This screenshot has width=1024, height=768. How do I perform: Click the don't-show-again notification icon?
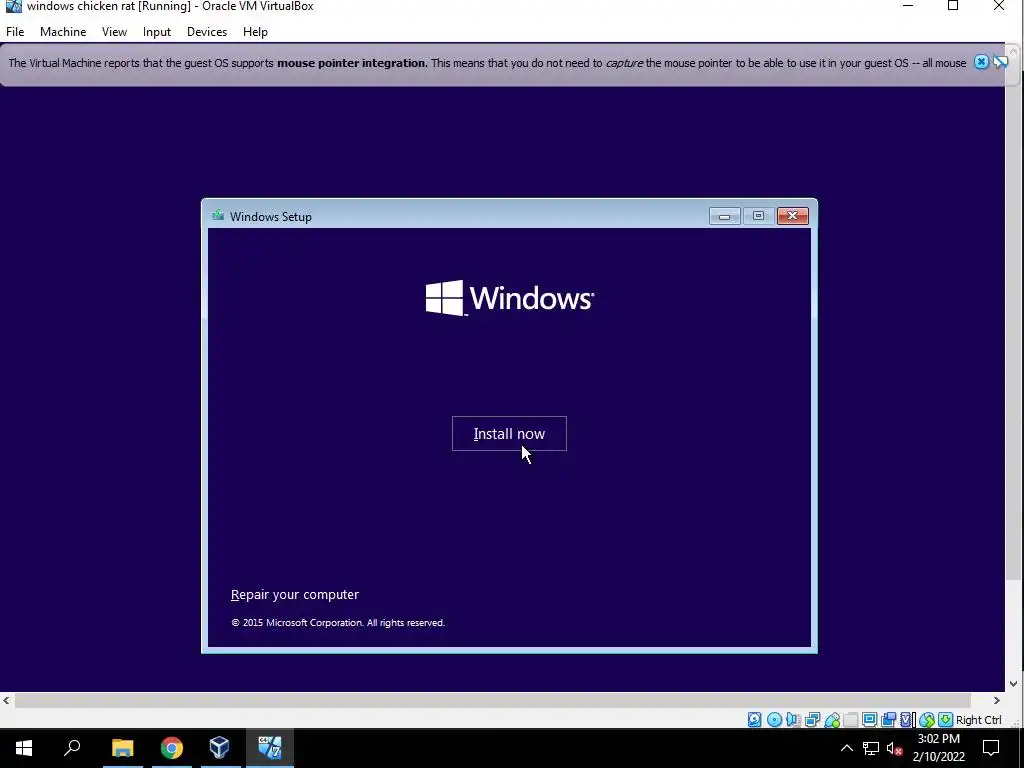1000,62
